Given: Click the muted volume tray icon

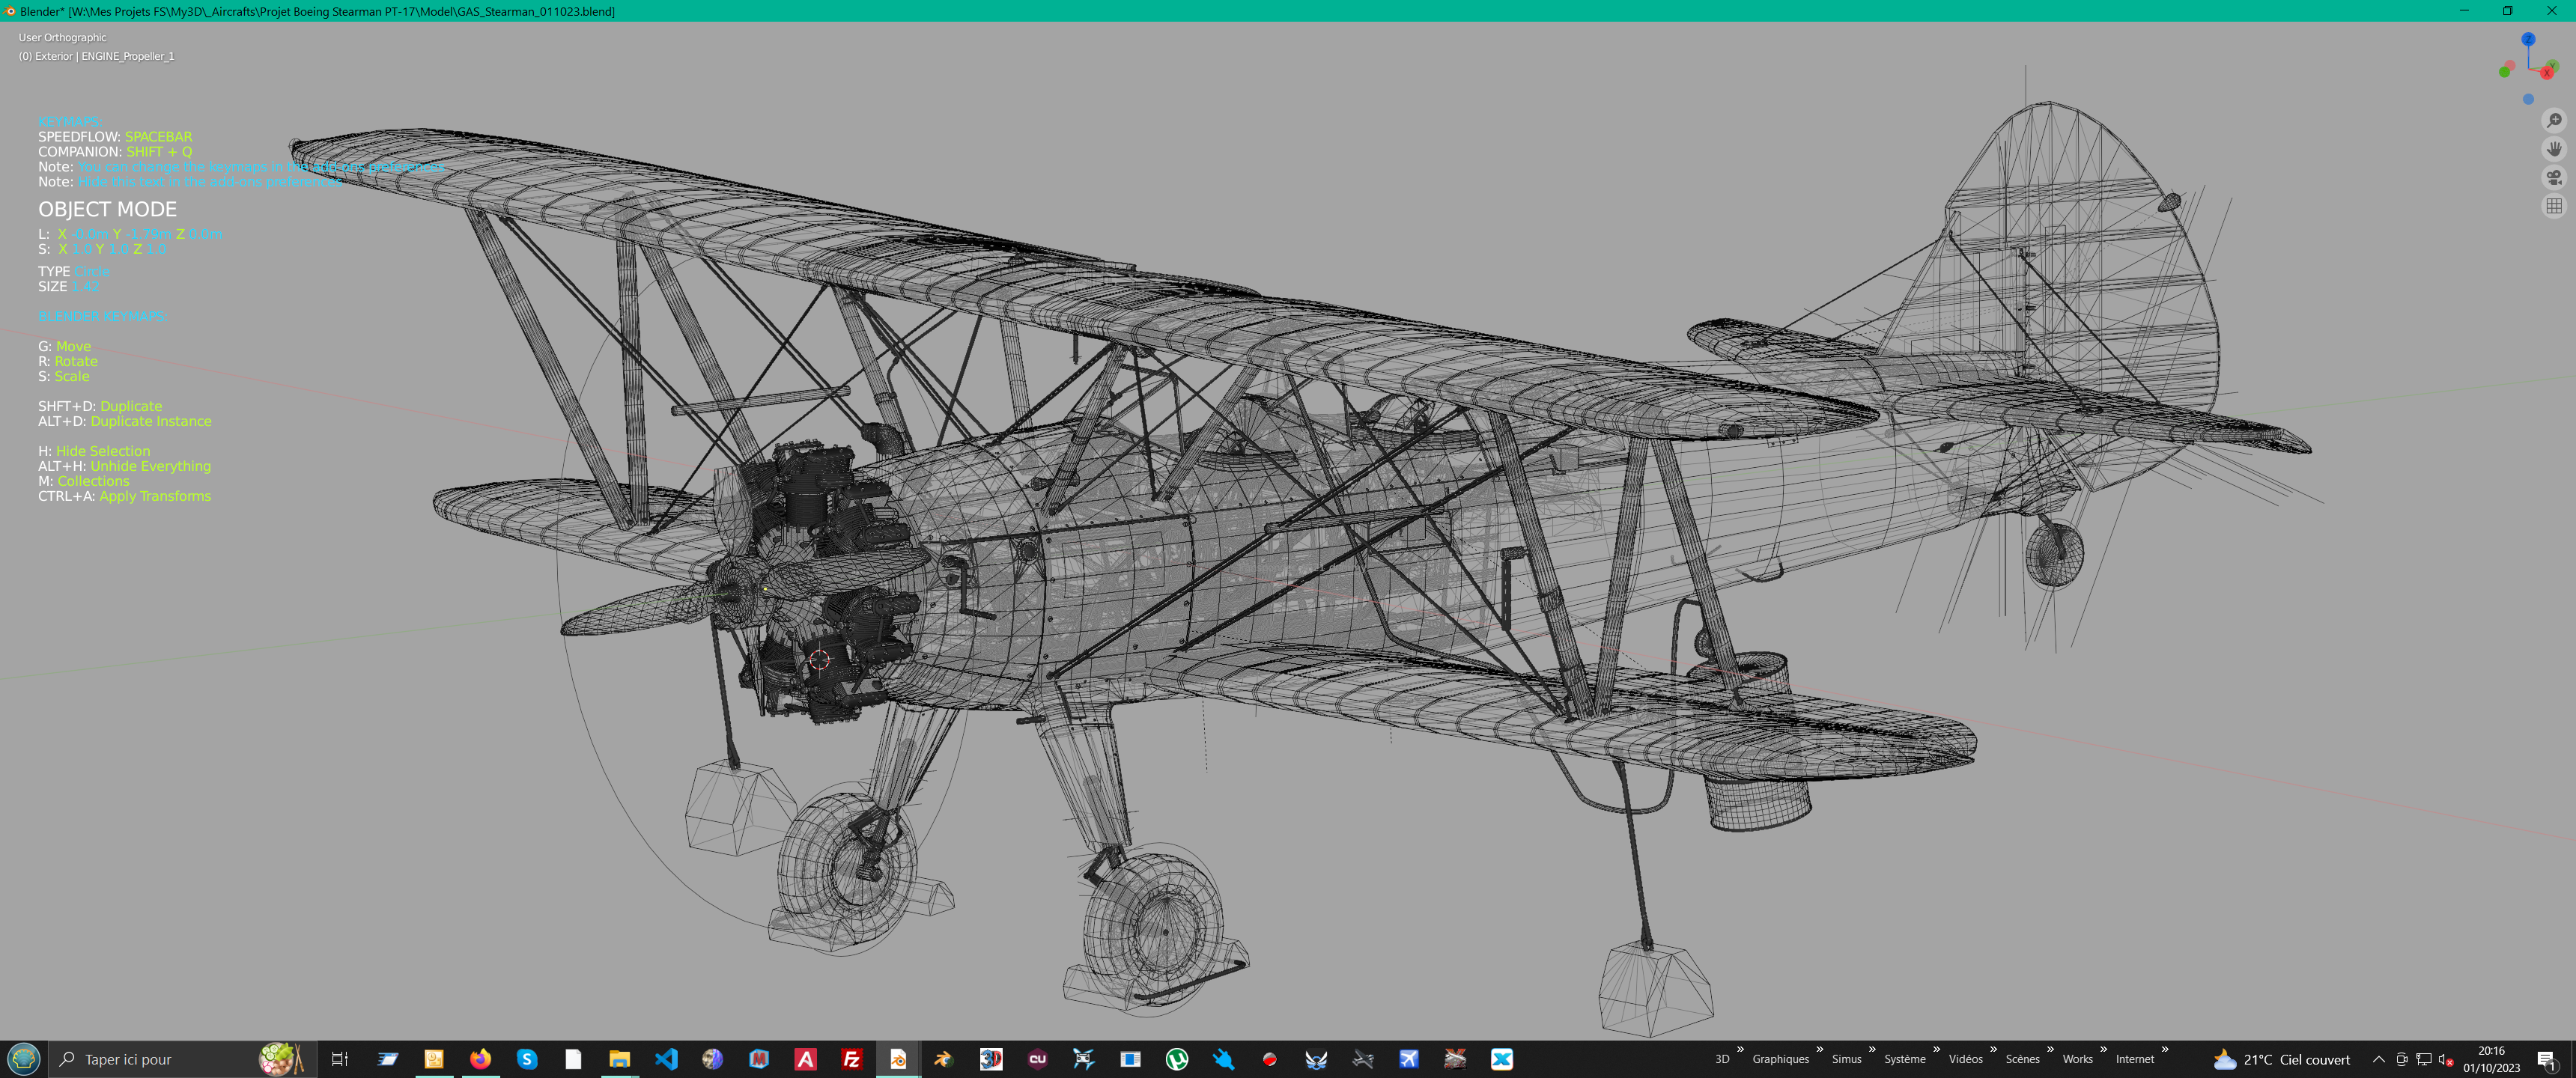Looking at the screenshot, I should click(x=2446, y=1059).
